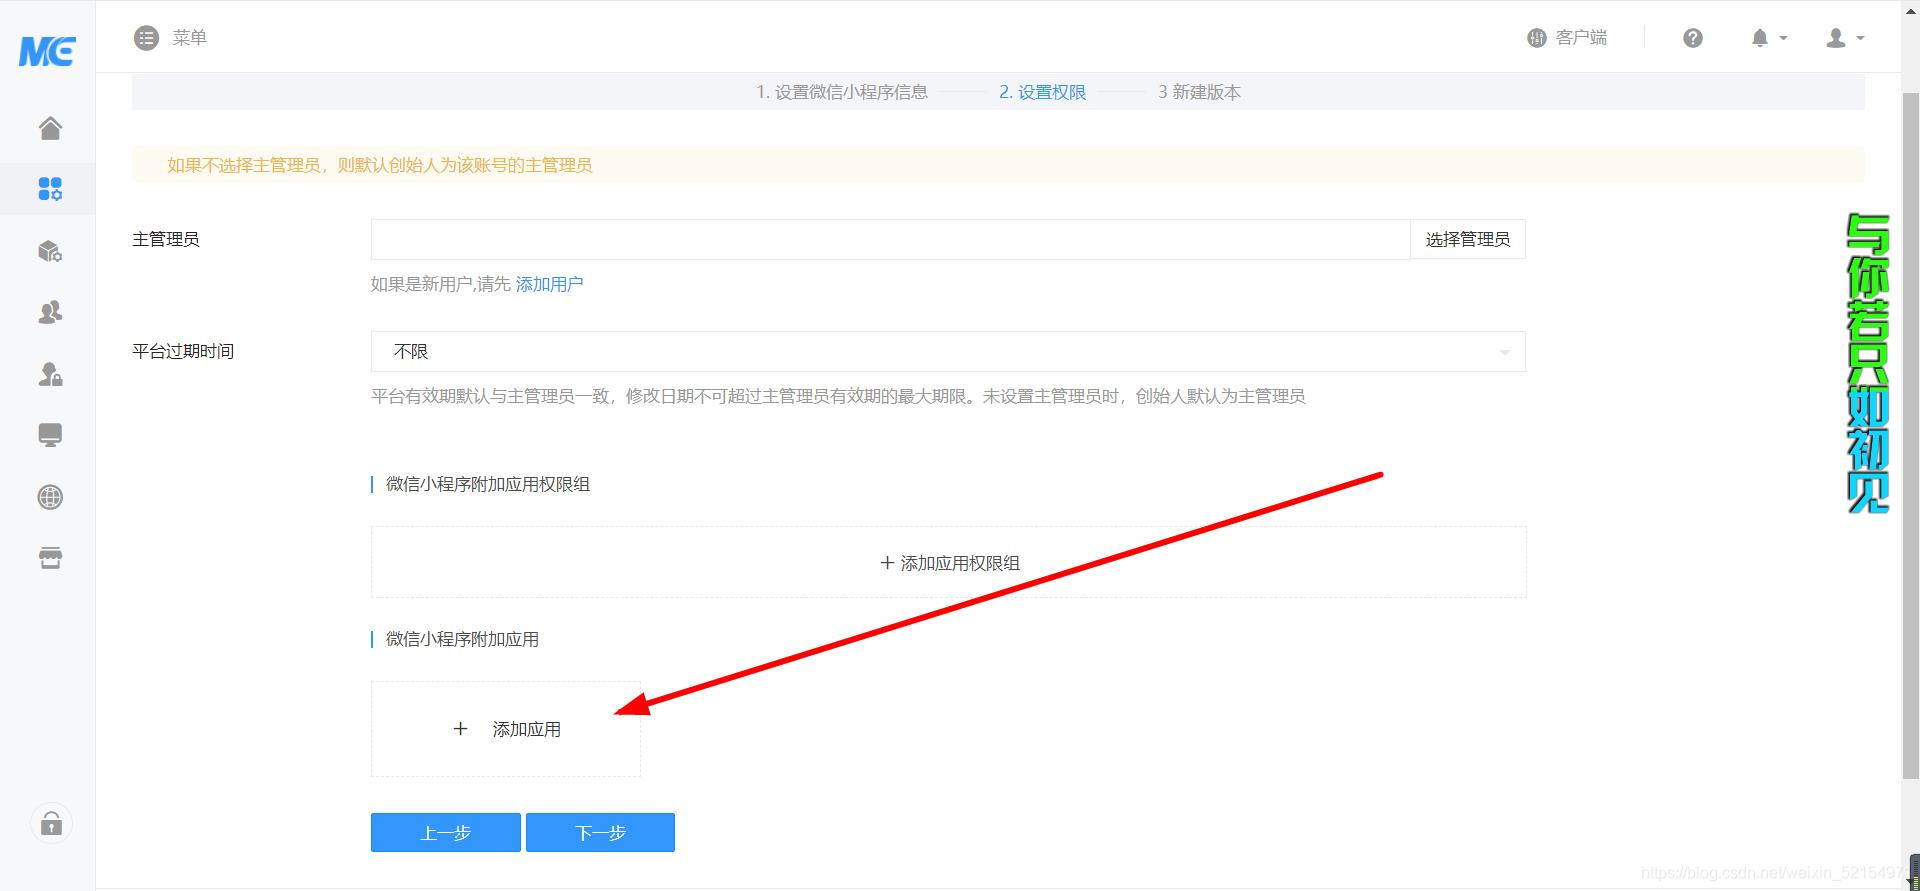Click 添加应用 box

(505, 729)
